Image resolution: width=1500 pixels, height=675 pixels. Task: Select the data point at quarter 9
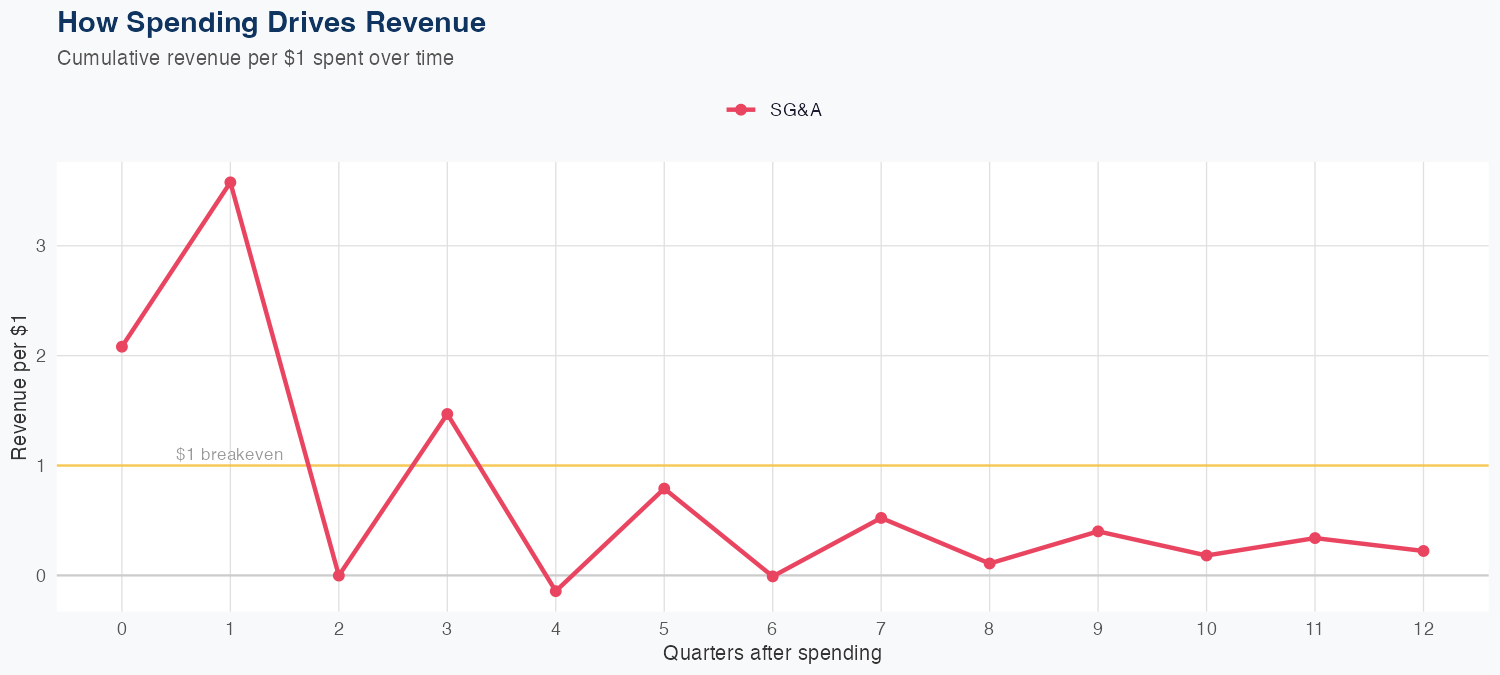pos(1098,531)
